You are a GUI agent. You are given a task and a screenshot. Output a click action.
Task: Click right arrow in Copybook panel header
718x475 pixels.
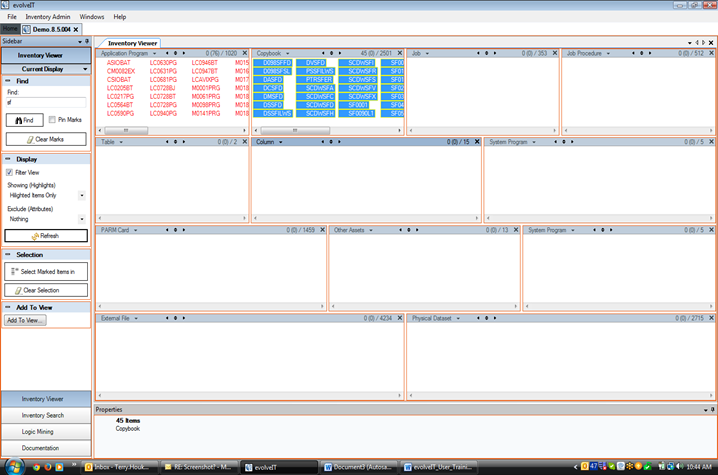pos(340,53)
